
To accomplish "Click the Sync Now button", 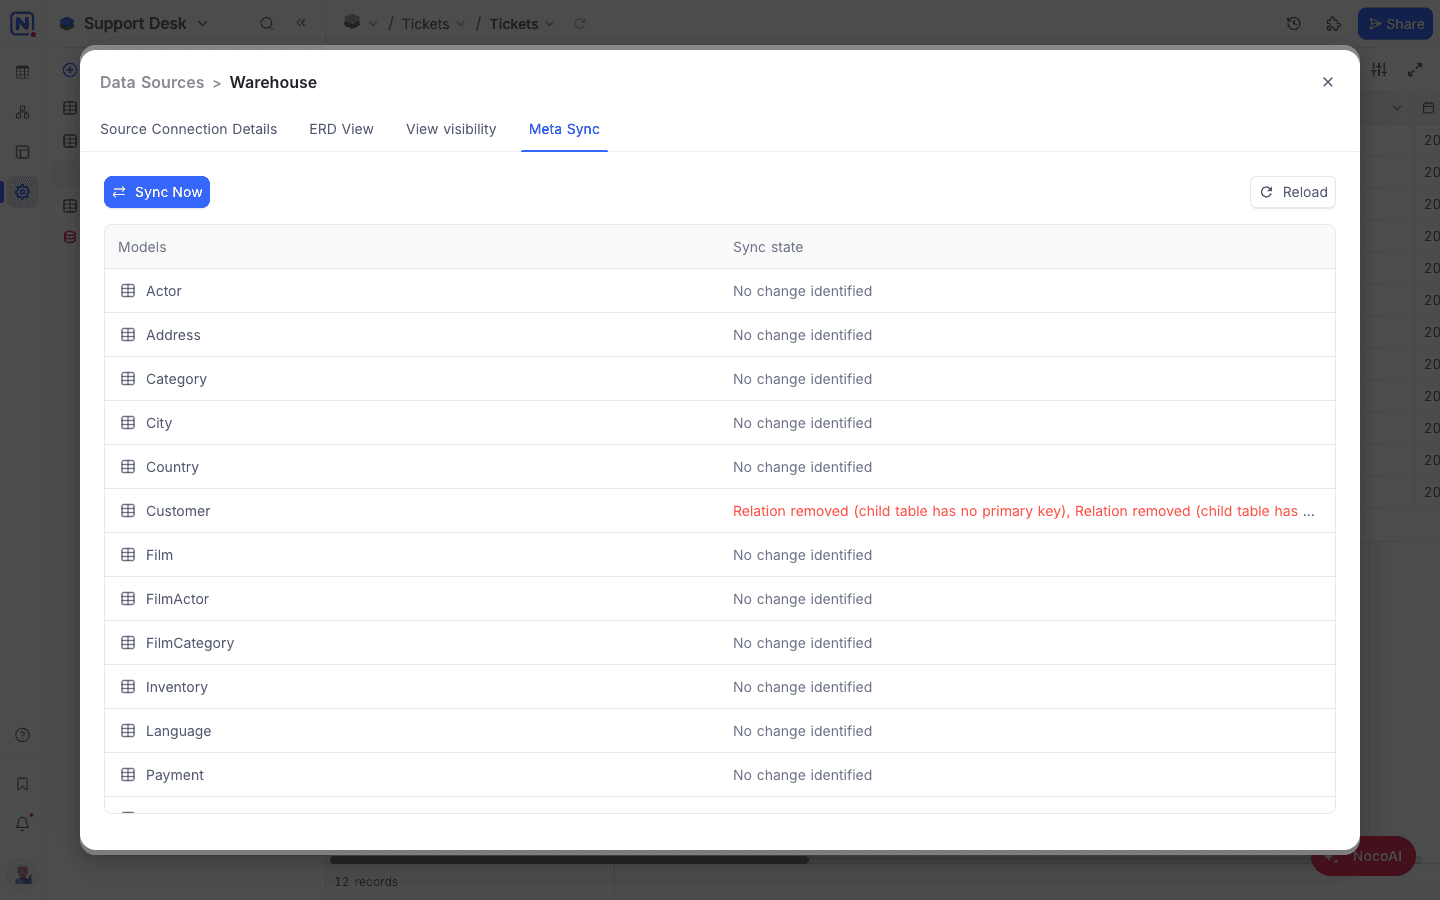I will point(157,192).
